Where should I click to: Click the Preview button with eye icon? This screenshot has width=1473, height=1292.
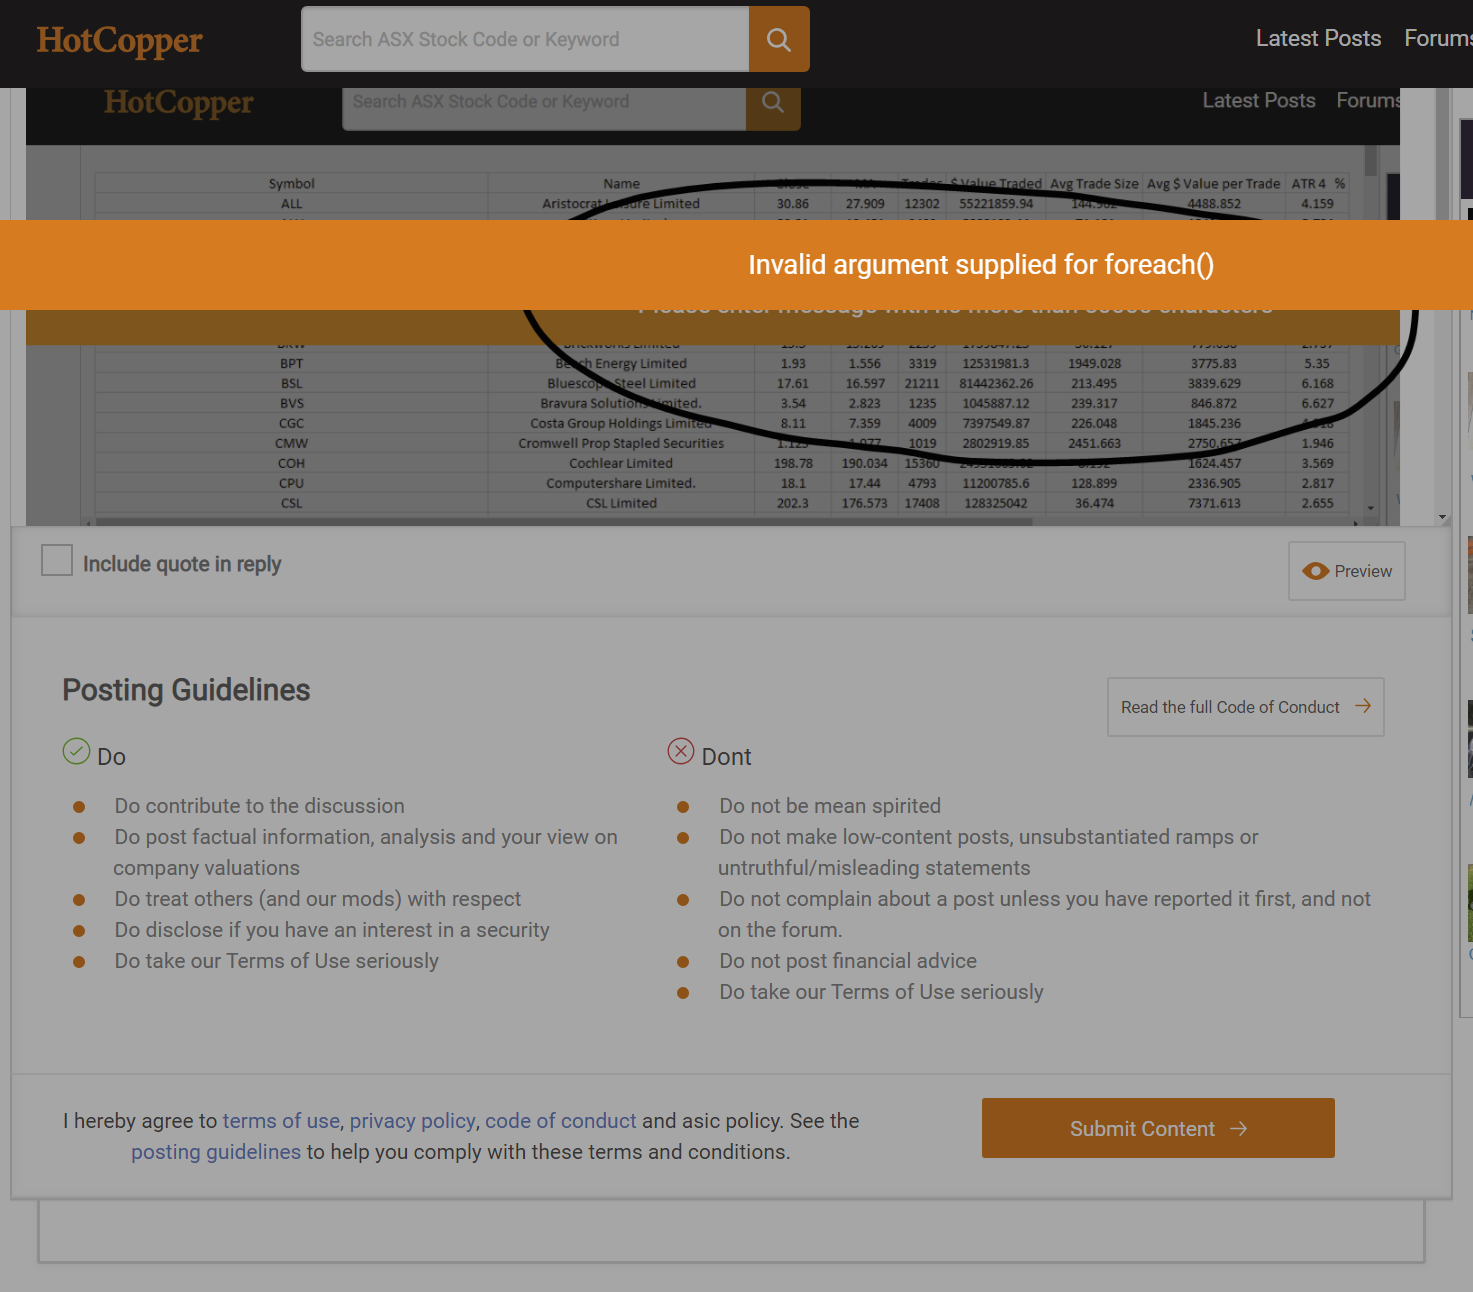pos(1346,571)
